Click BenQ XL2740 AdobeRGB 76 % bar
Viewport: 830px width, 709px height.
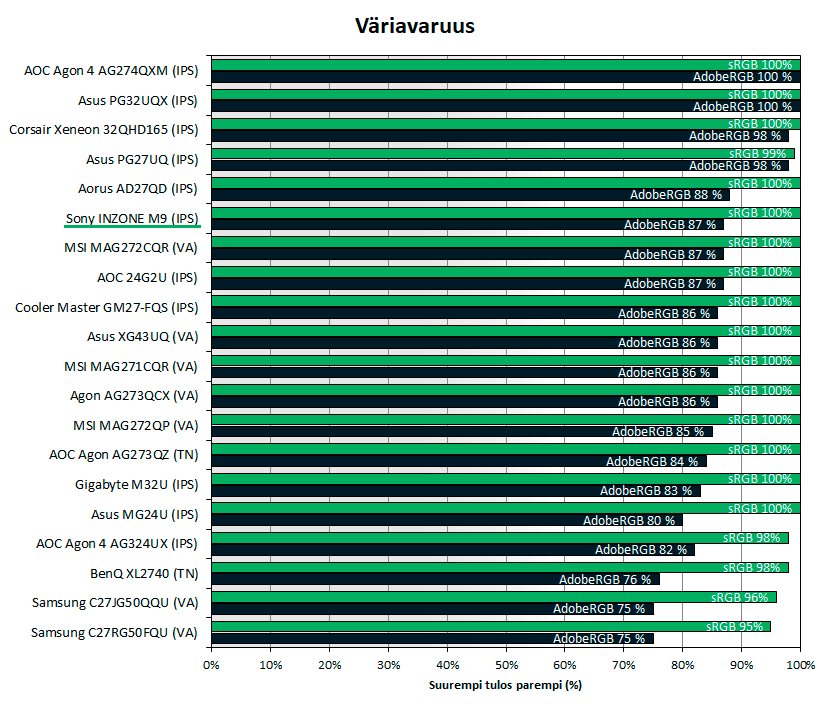(x=436, y=579)
